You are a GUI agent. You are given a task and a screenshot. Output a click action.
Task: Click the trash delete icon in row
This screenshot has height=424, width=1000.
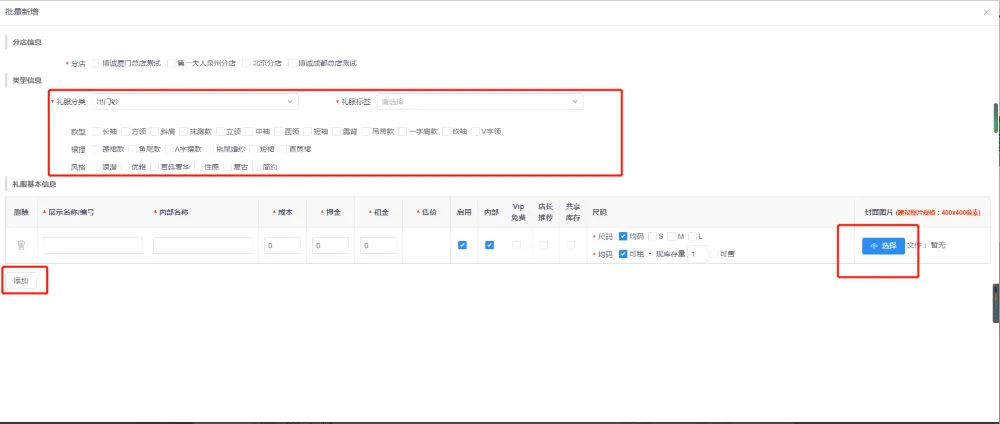21,245
